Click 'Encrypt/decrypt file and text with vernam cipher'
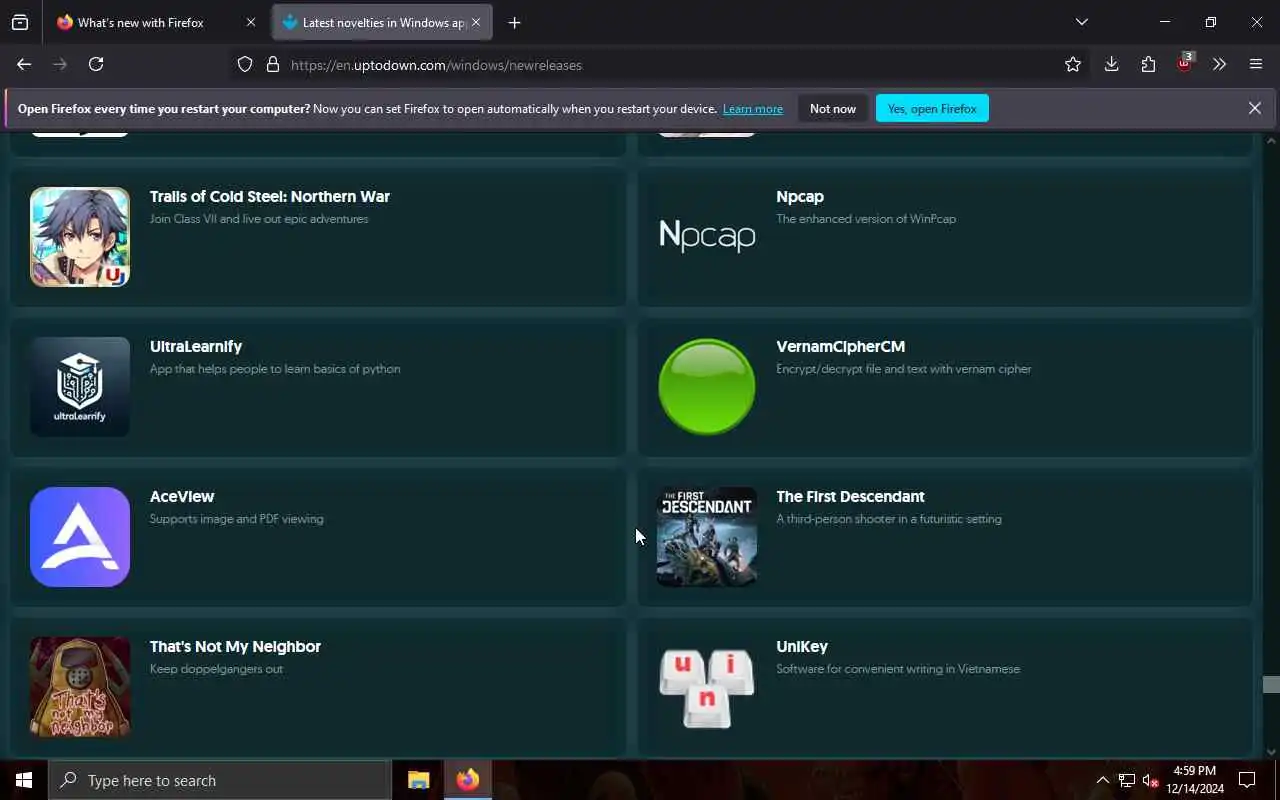 pyautogui.click(x=904, y=369)
